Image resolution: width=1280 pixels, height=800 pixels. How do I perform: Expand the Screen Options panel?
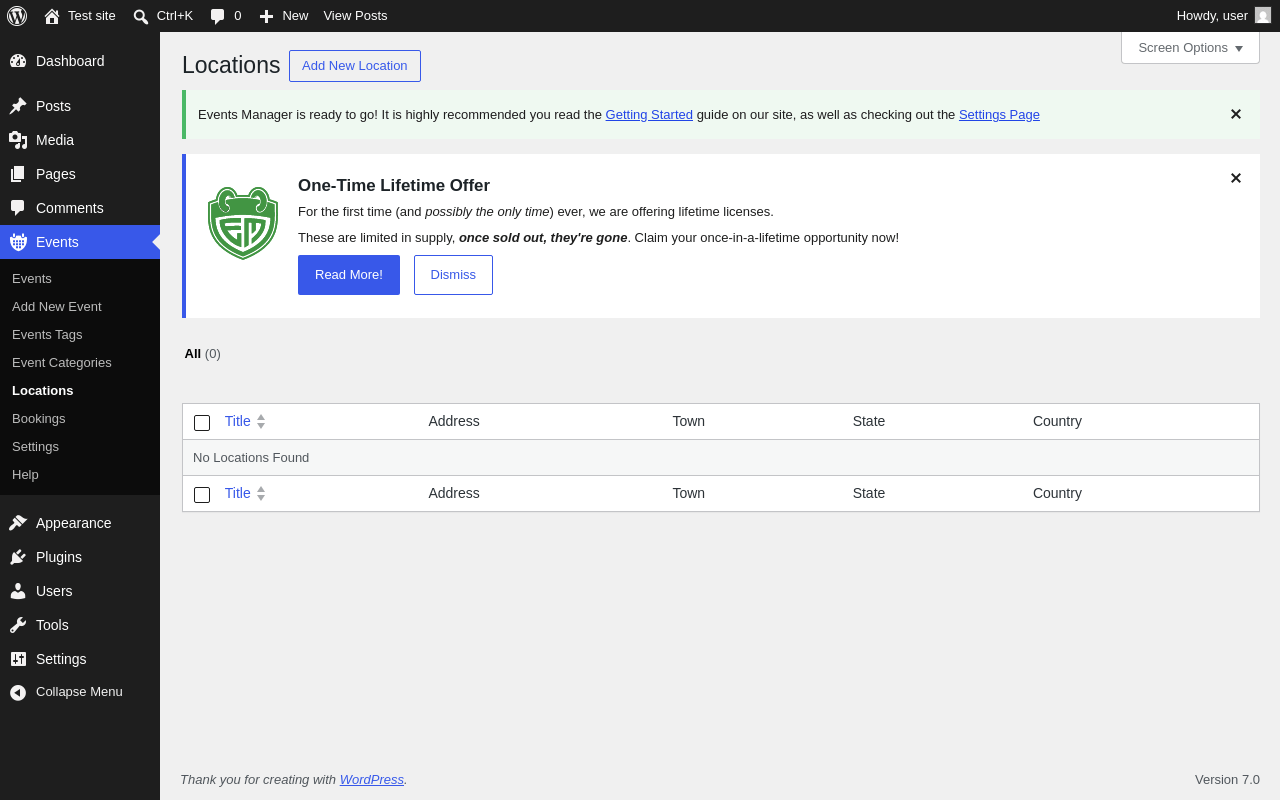1190,47
